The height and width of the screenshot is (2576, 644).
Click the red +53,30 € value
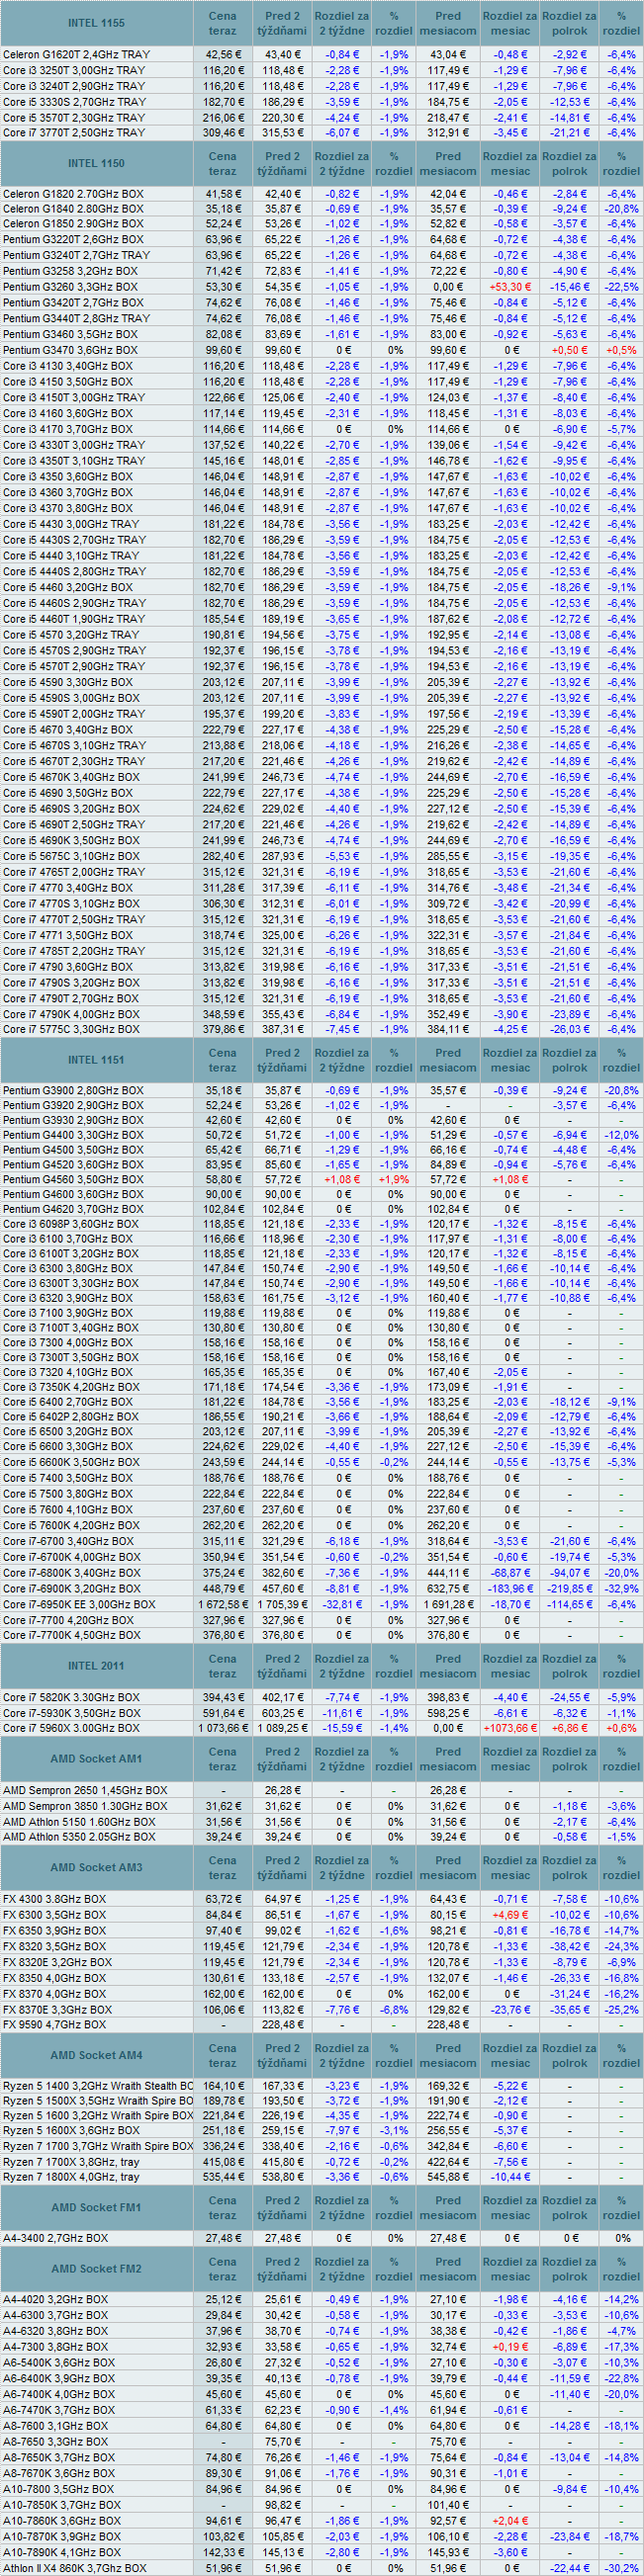pyautogui.click(x=511, y=287)
